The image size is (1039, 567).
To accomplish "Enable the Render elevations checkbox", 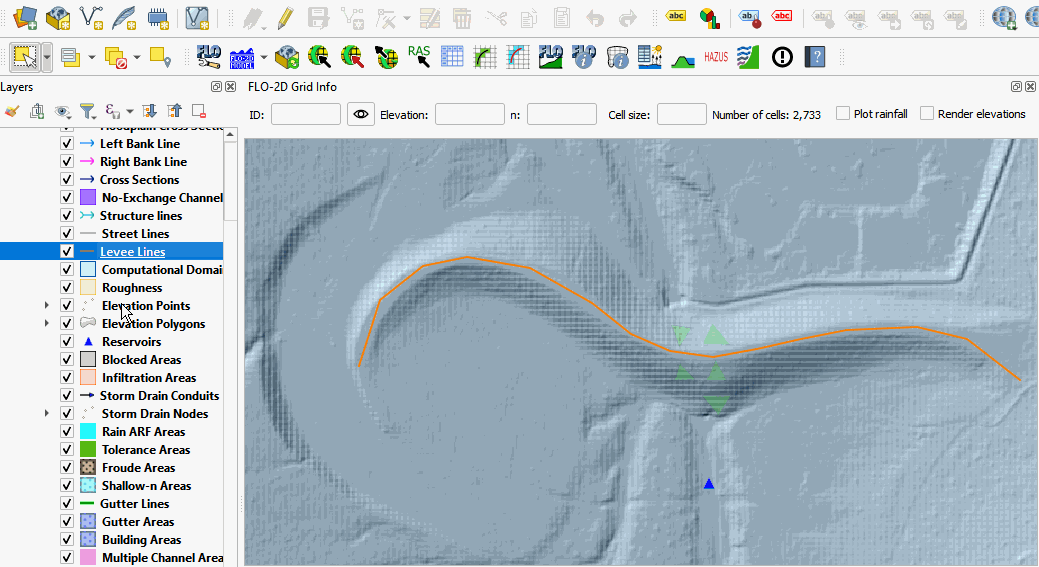I will [x=927, y=114].
